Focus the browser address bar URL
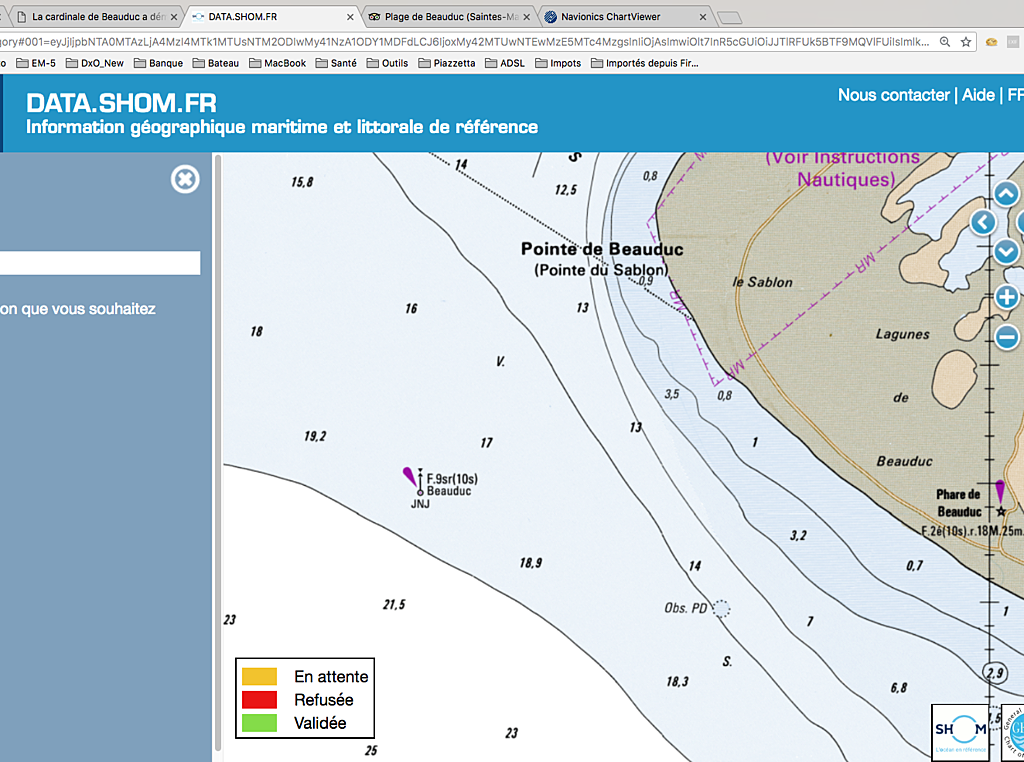1024x762 pixels. (x=464, y=42)
